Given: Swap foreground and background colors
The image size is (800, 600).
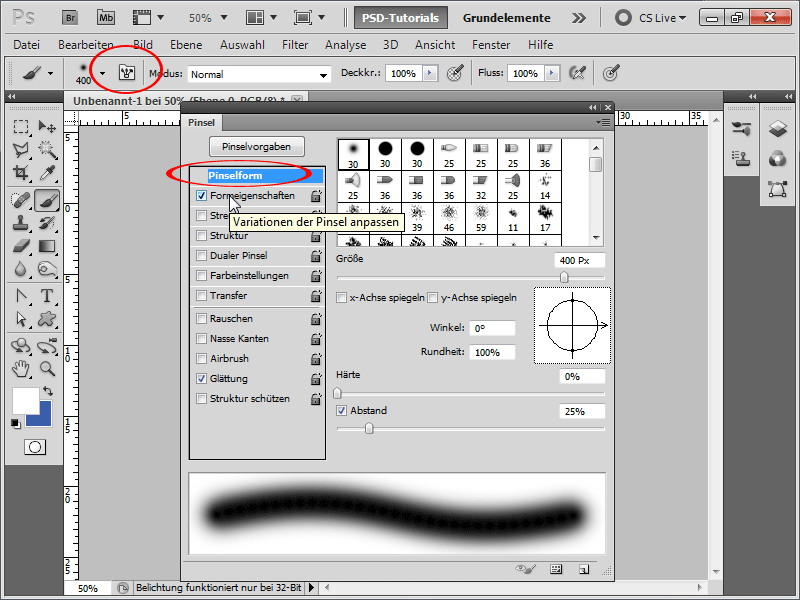Looking at the screenshot, I should tap(48, 391).
